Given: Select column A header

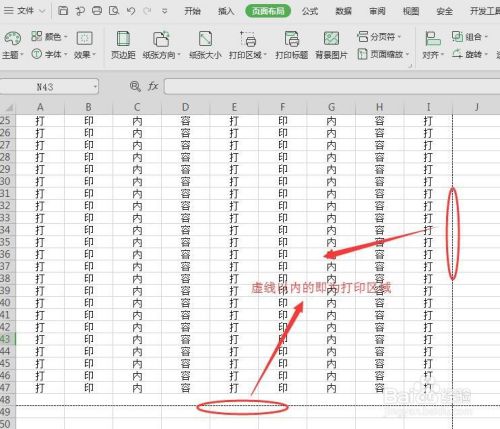Looking at the screenshot, I should tap(40, 108).
